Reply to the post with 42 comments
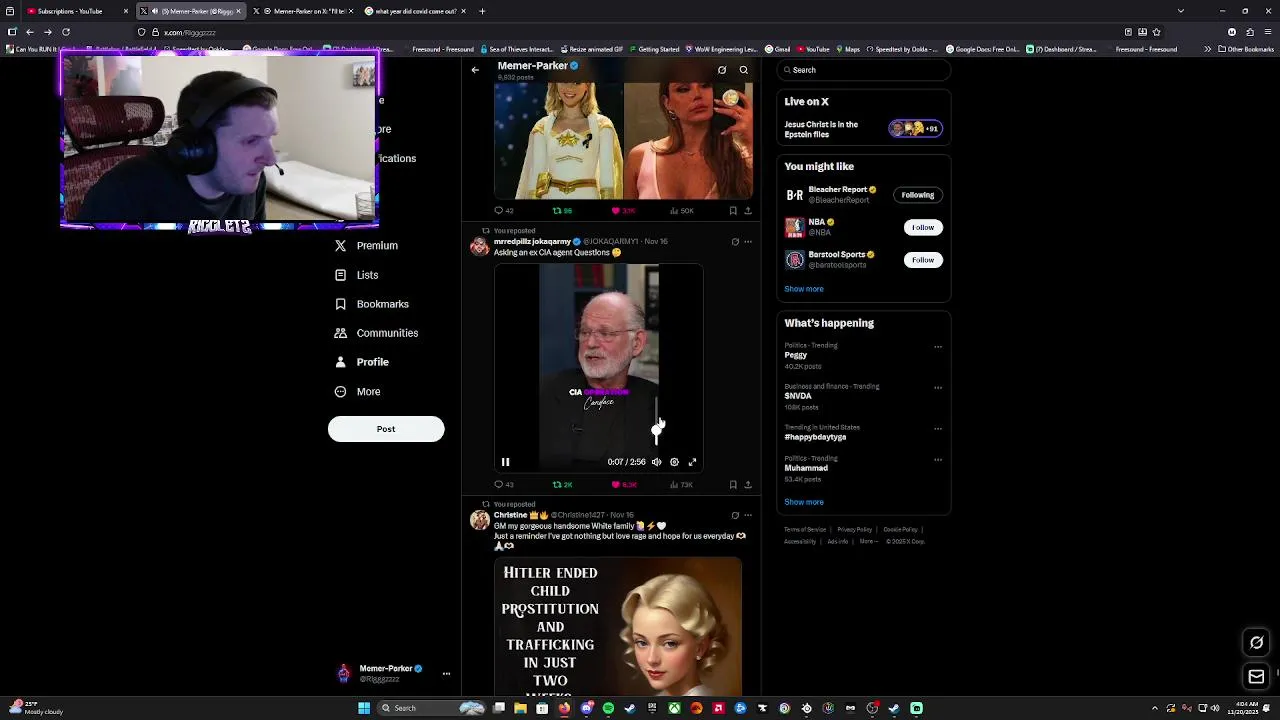Image resolution: width=1280 pixels, height=720 pixels. 504,211
